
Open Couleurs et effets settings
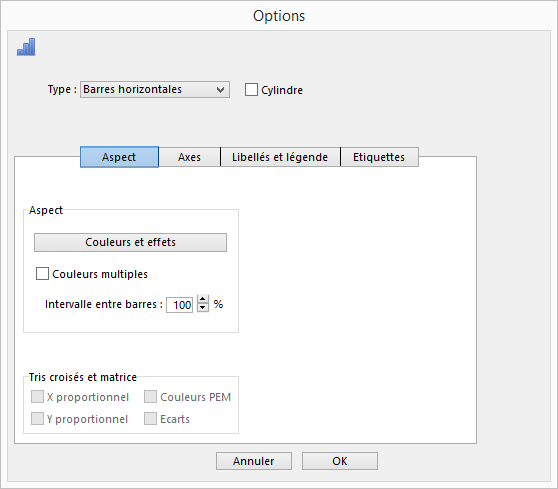pos(130,242)
